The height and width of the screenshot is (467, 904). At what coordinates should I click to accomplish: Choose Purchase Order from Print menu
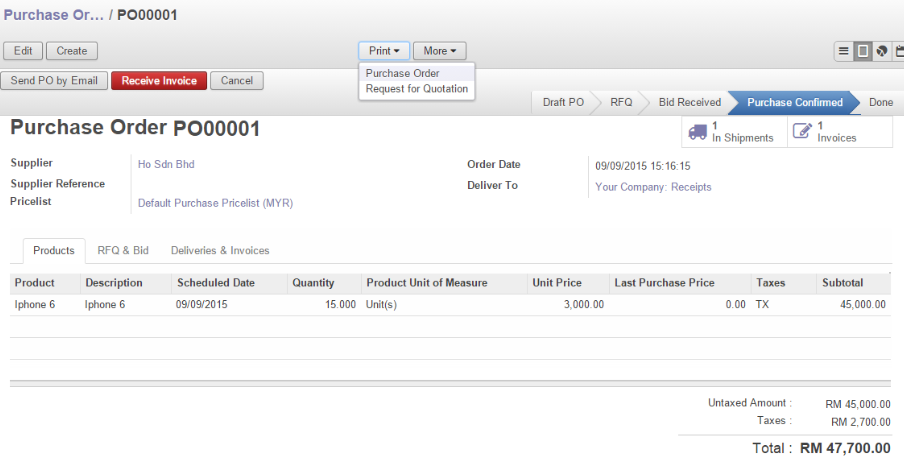402,73
